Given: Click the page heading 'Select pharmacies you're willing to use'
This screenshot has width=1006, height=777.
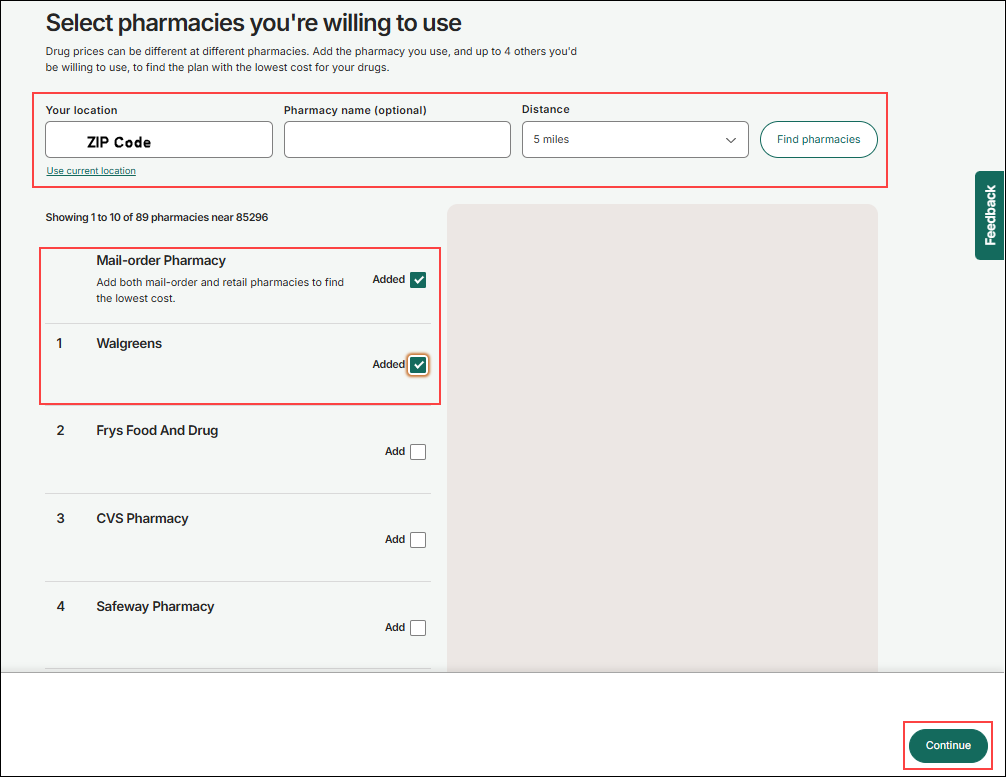Looking at the screenshot, I should tap(253, 23).
